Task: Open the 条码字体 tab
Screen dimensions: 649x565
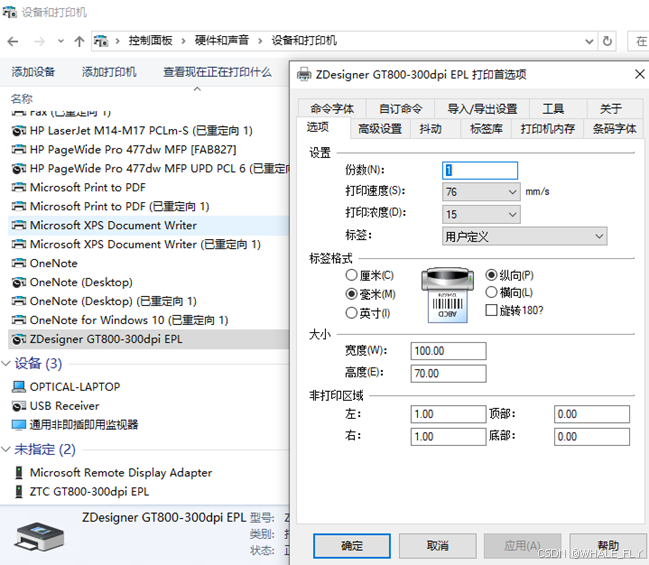Action: pyautogui.click(x=615, y=129)
